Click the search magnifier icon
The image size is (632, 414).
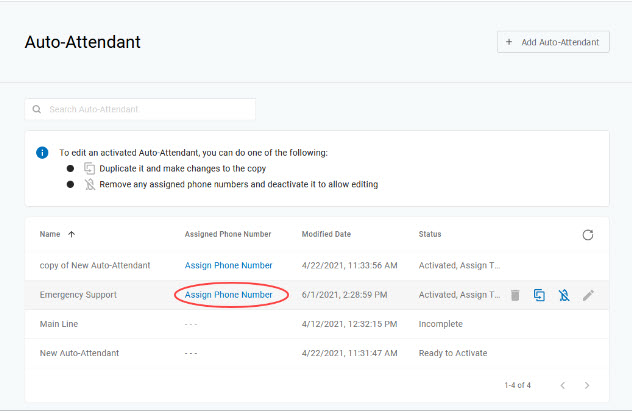click(x=37, y=109)
